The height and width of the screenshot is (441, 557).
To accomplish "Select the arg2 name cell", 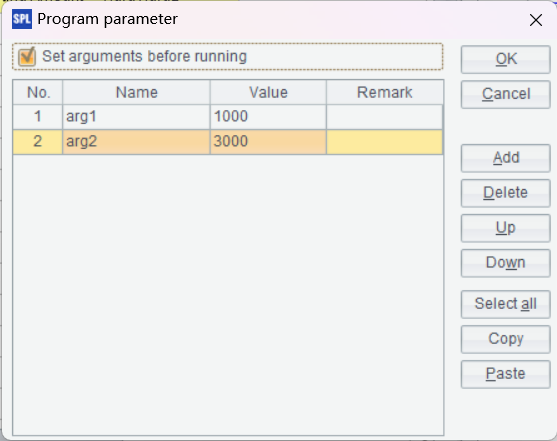I will pos(136,142).
